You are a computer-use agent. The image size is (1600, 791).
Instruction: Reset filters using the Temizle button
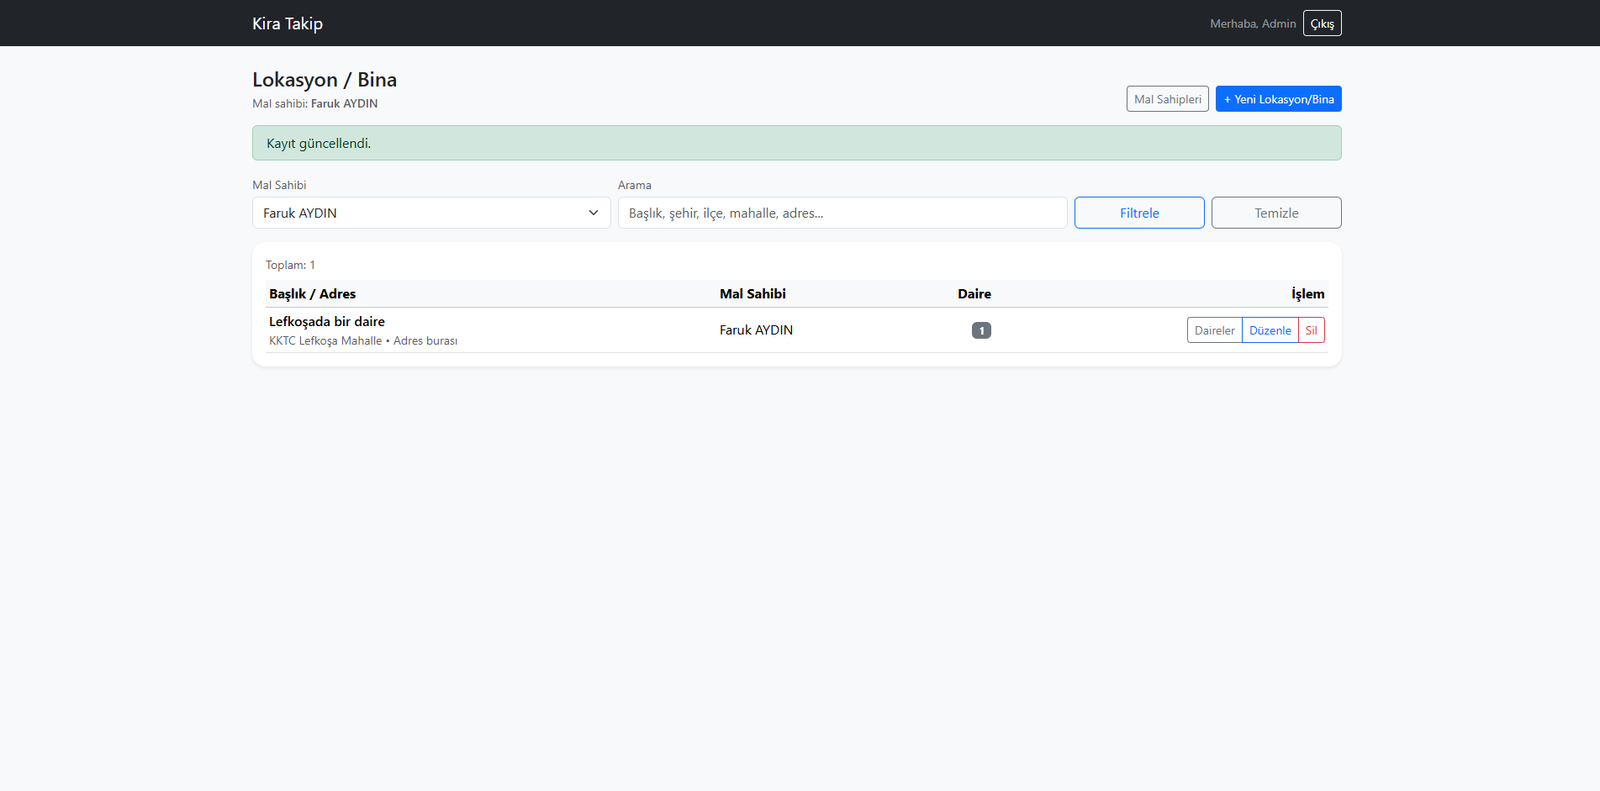coord(1276,213)
